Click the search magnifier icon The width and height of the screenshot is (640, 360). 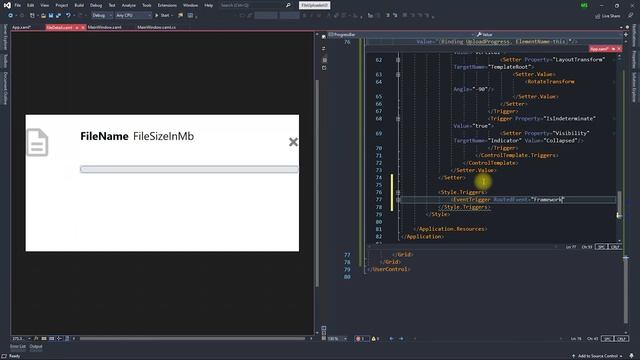pos(288,5)
